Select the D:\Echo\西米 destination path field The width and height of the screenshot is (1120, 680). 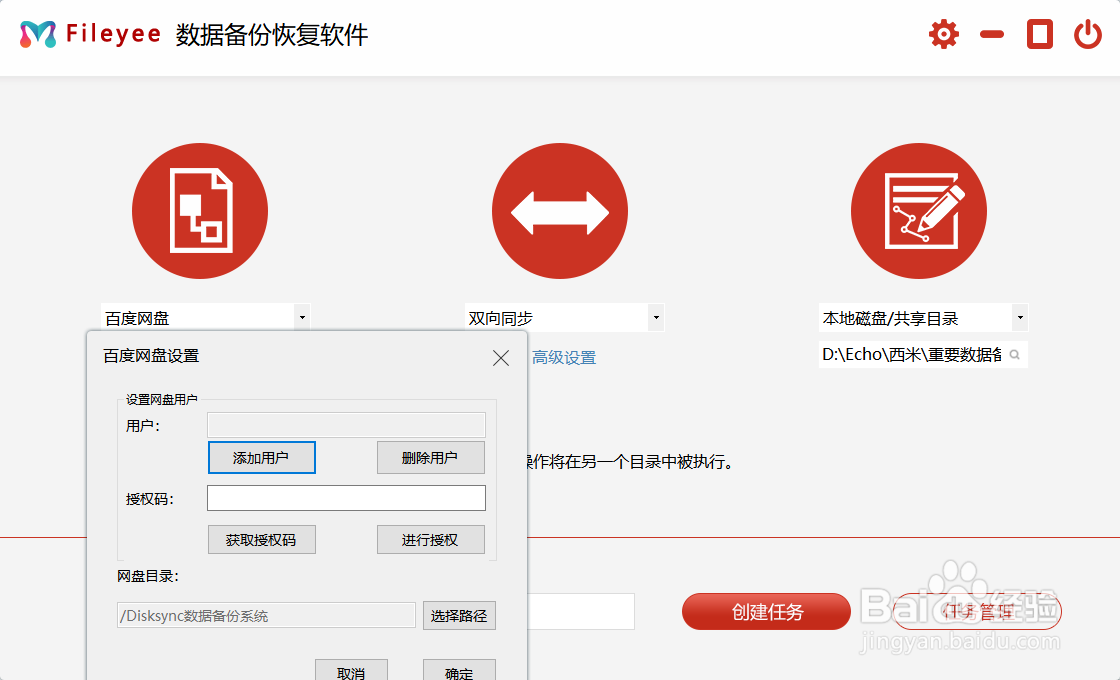pos(915,355)
